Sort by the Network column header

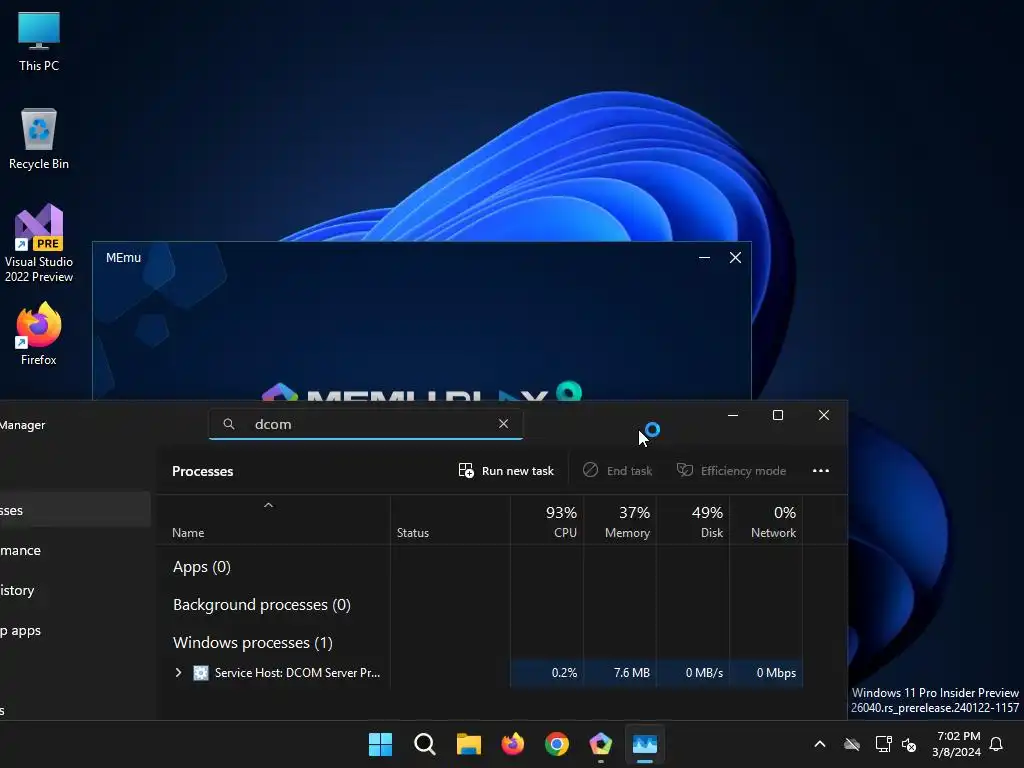pyautogui.click(x=766, y=521)
